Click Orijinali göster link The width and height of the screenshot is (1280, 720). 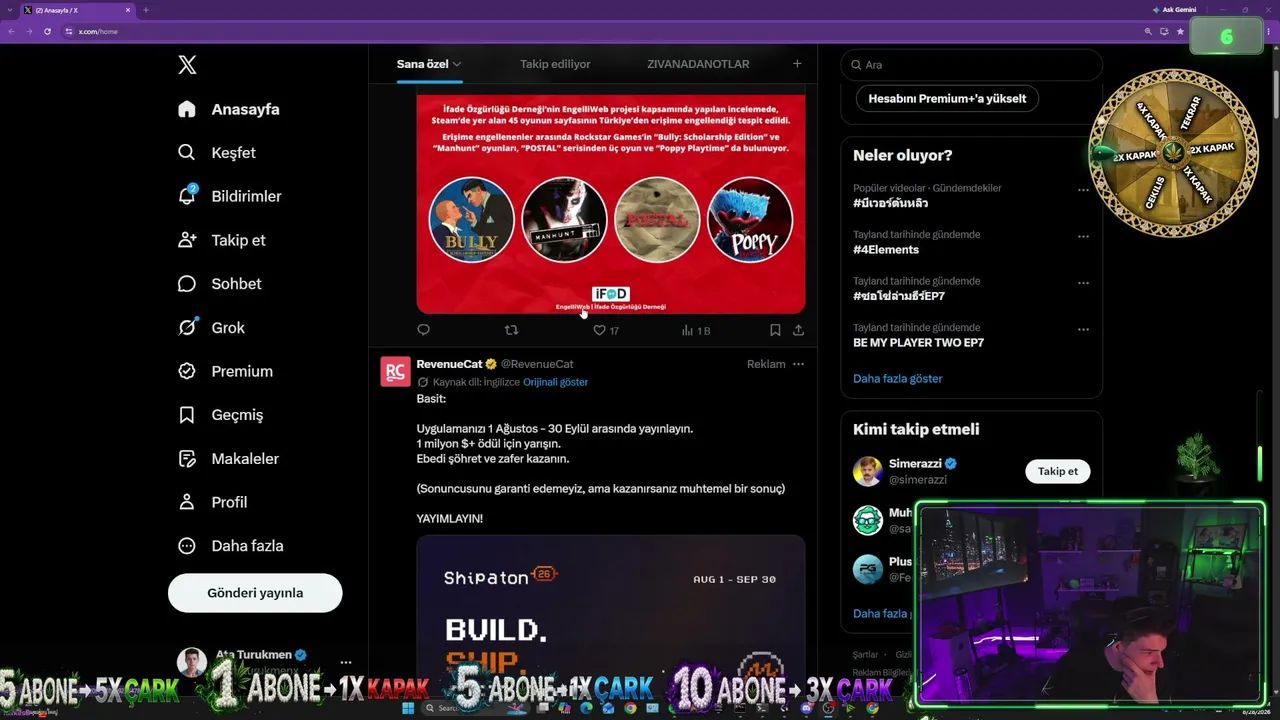(x=555, y=382)
